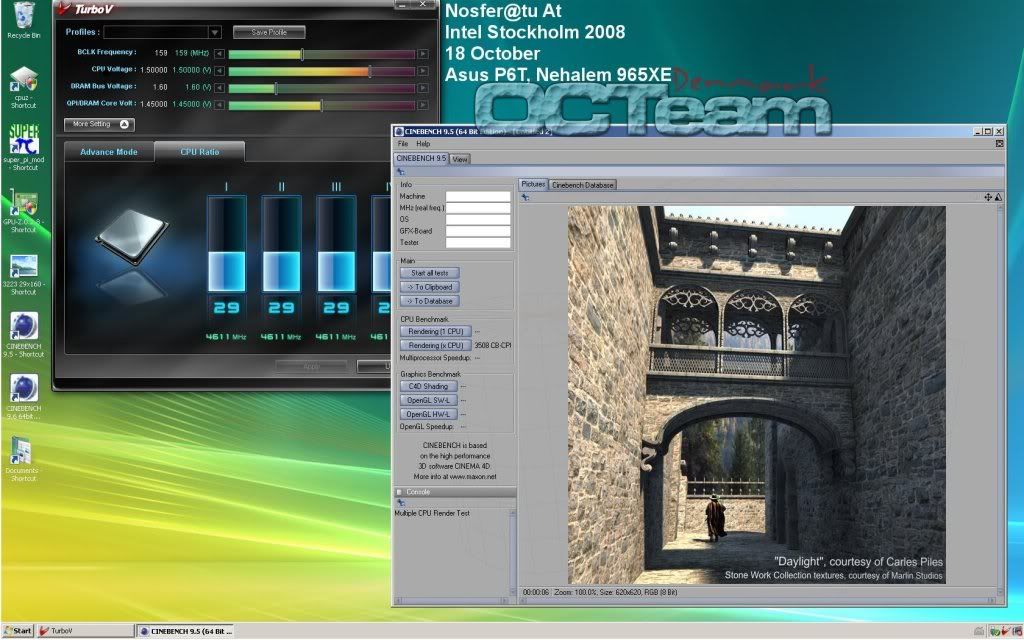The height and width of the screenshot is (640, 1024).
Task: Click the Pictures panel pin icon
Action: click(525, 197)
